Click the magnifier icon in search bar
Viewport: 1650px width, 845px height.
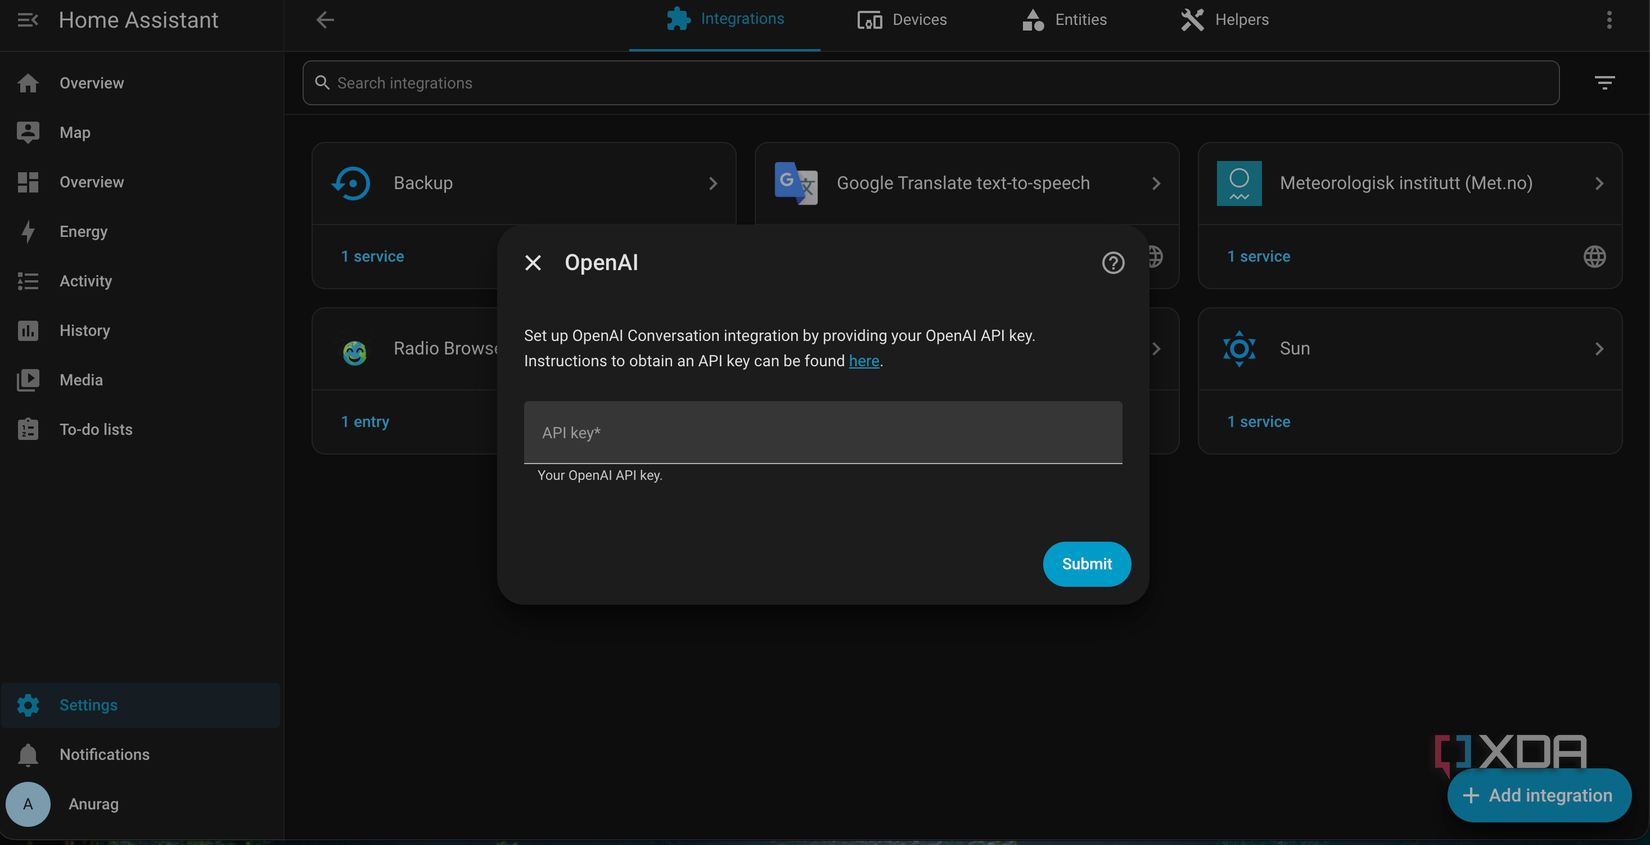[x=322, y=83]
